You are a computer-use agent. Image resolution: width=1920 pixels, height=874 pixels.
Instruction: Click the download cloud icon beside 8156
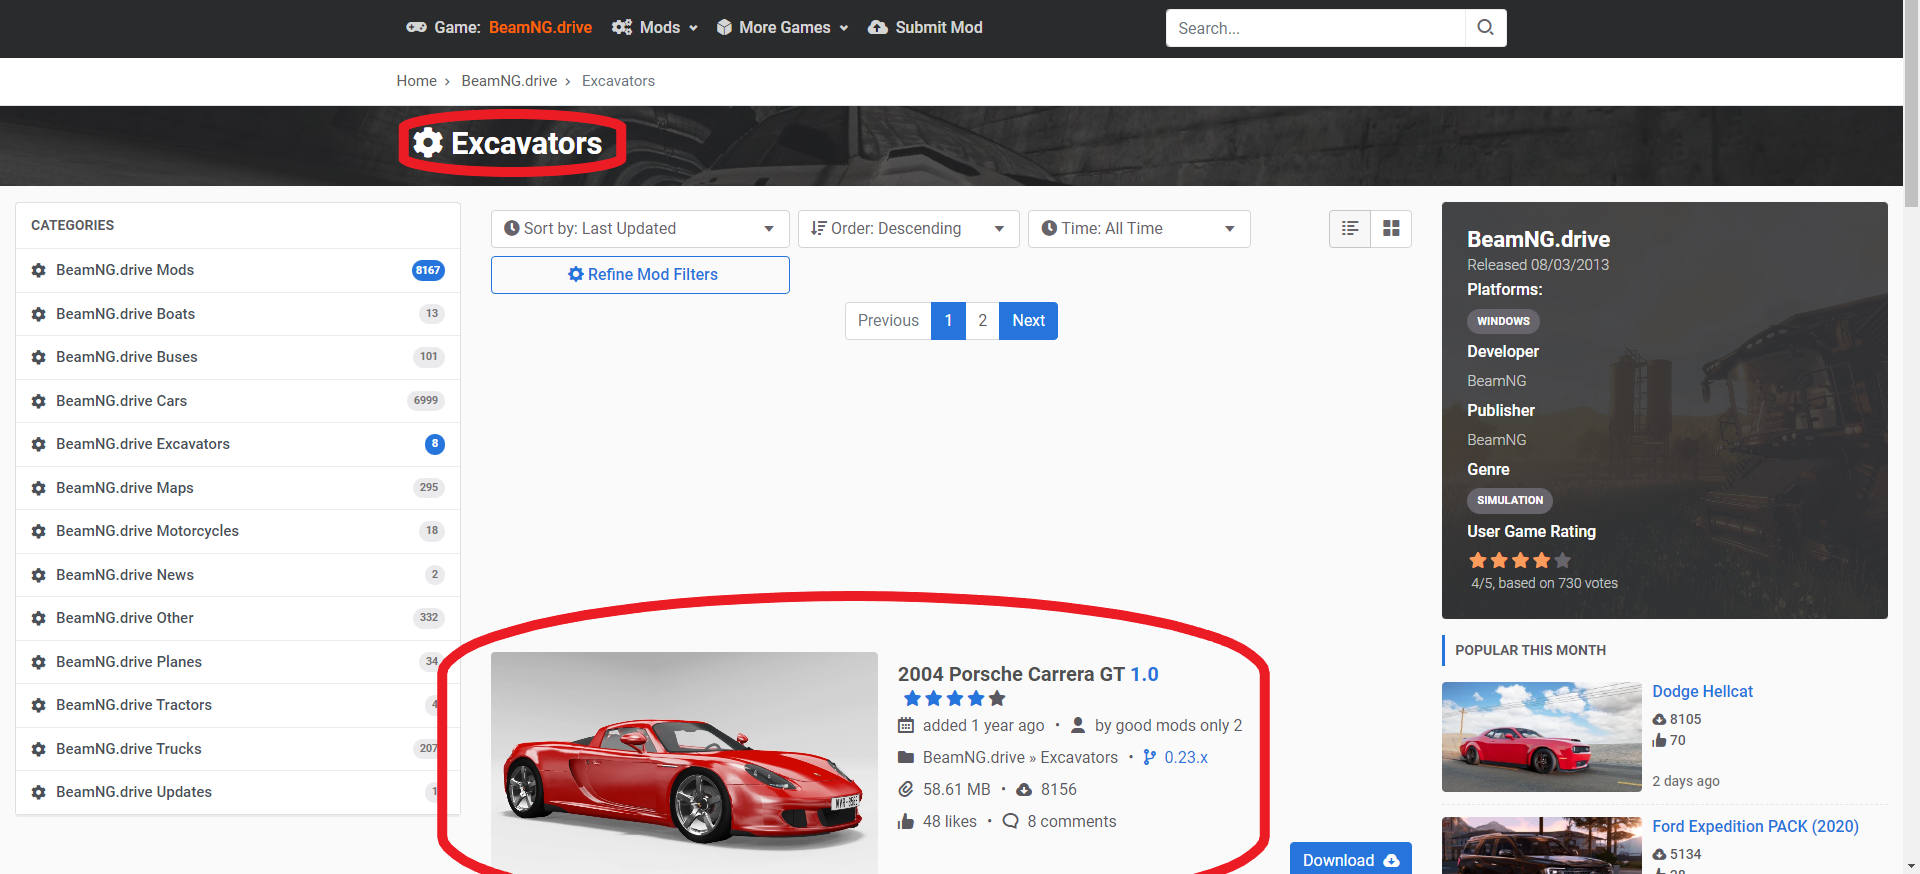point(1024,790)
